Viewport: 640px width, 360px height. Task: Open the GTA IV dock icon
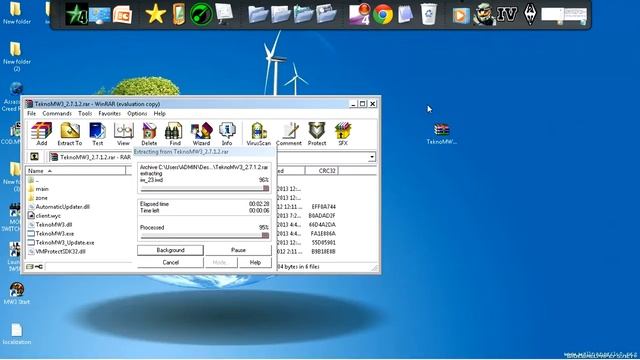coord(507,15)
